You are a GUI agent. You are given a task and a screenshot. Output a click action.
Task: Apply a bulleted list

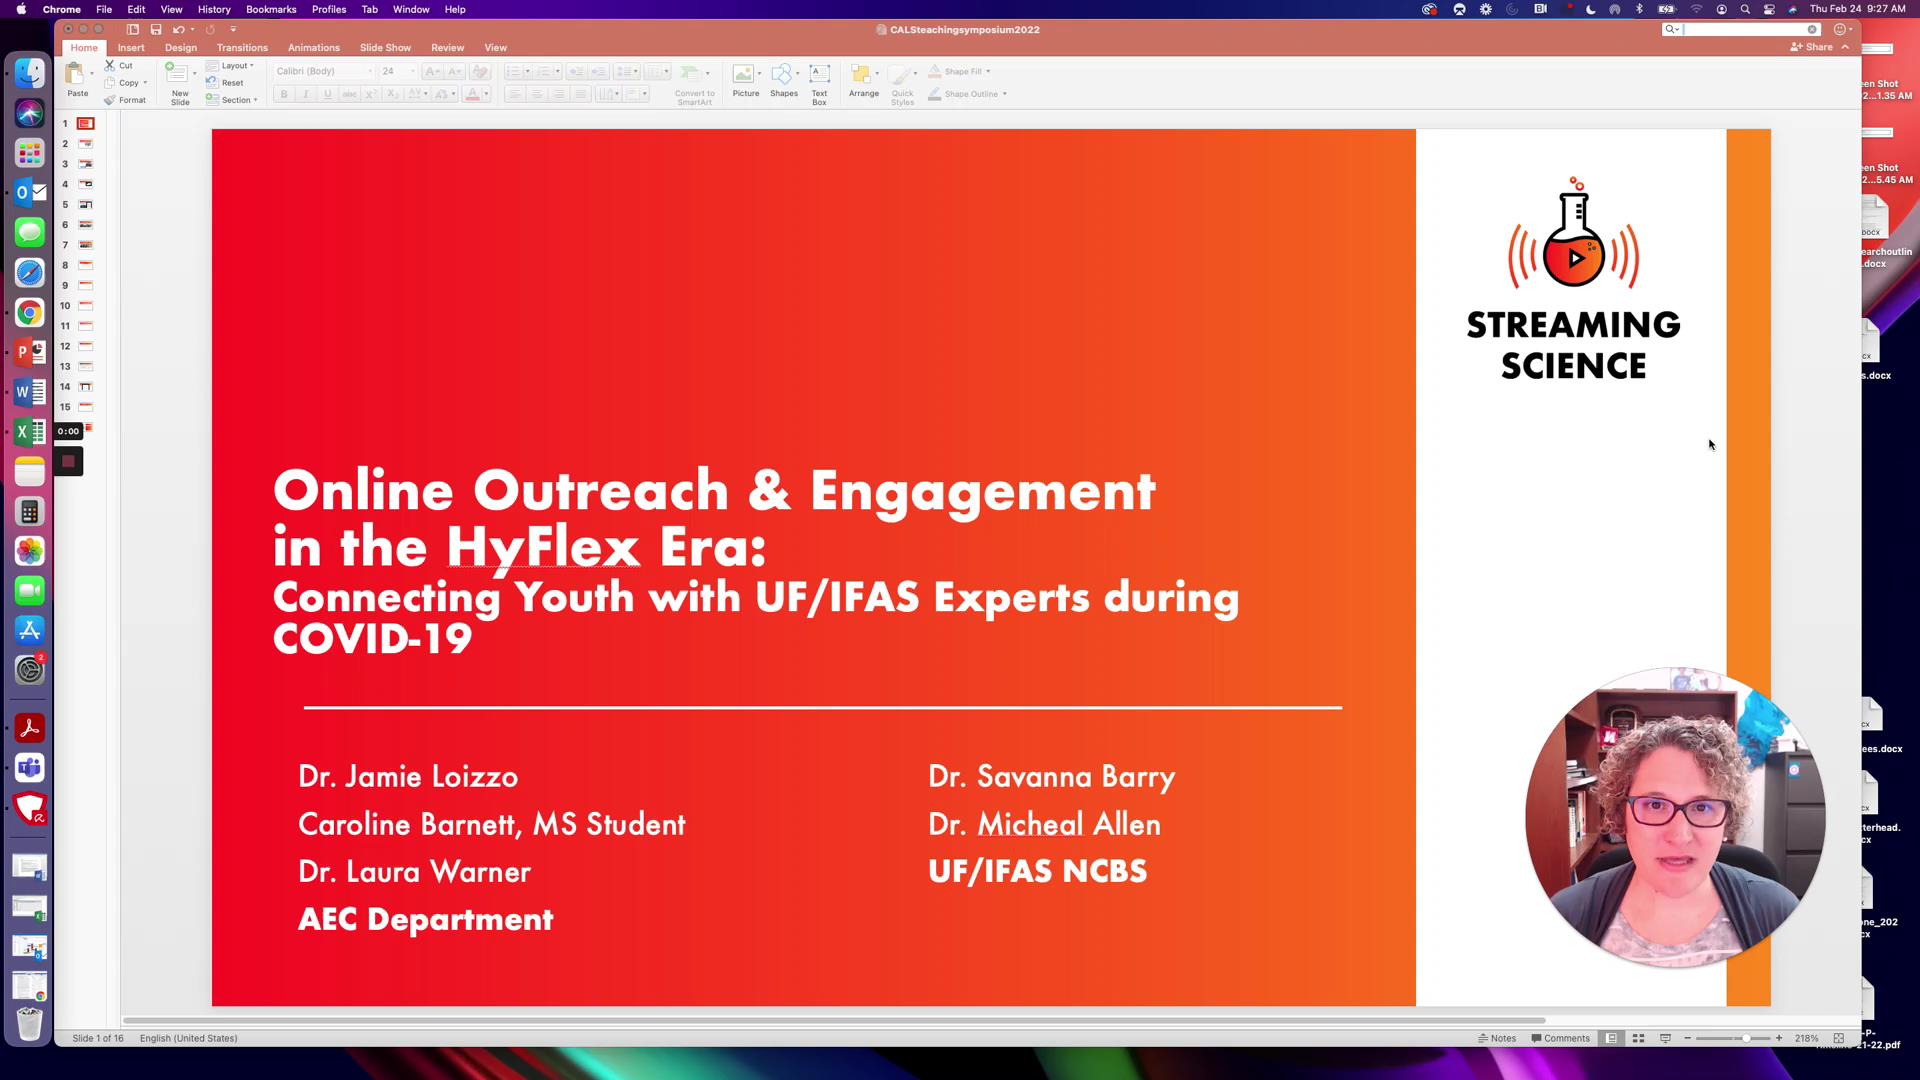tap(512, 71)
